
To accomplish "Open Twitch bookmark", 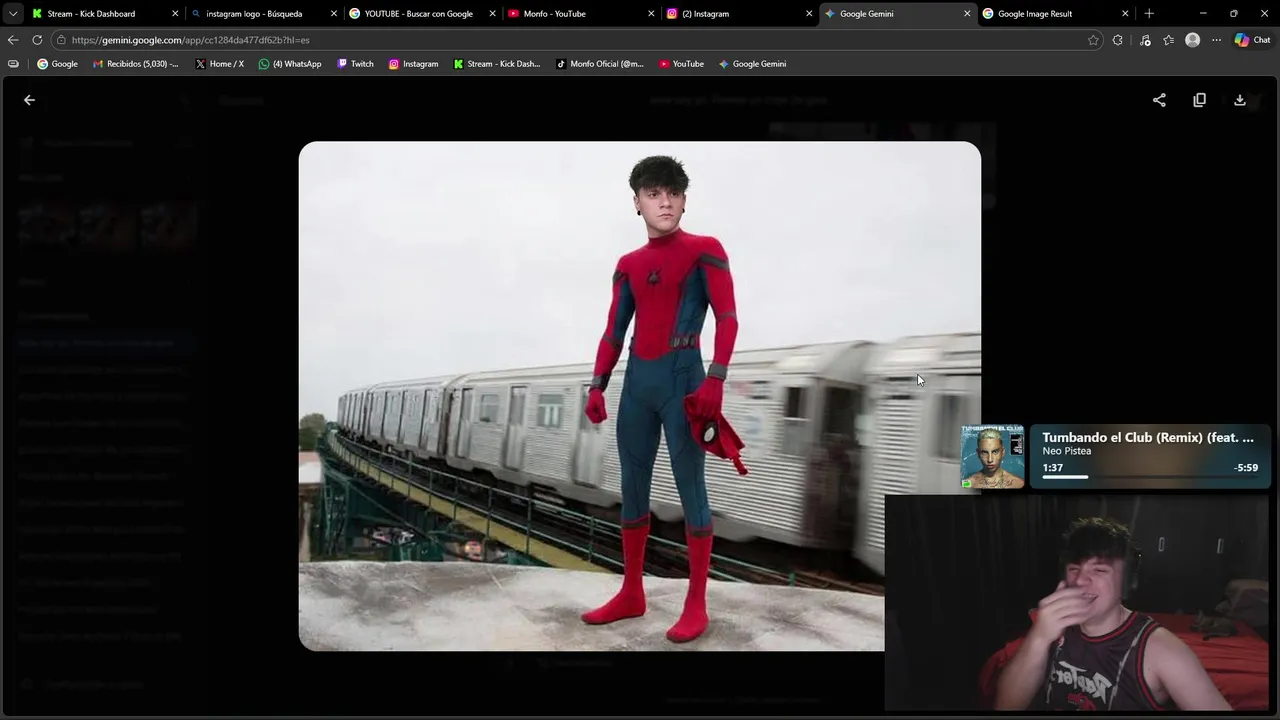I will pyautogui.click(x=355, y=64).
